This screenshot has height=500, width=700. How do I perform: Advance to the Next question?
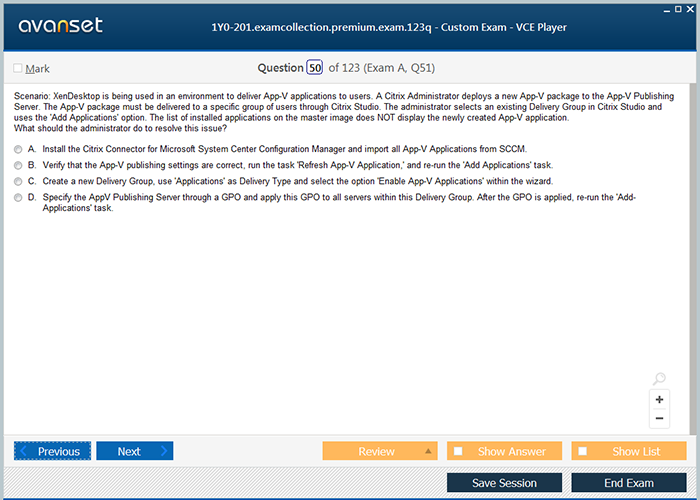(x=134, y=451)
